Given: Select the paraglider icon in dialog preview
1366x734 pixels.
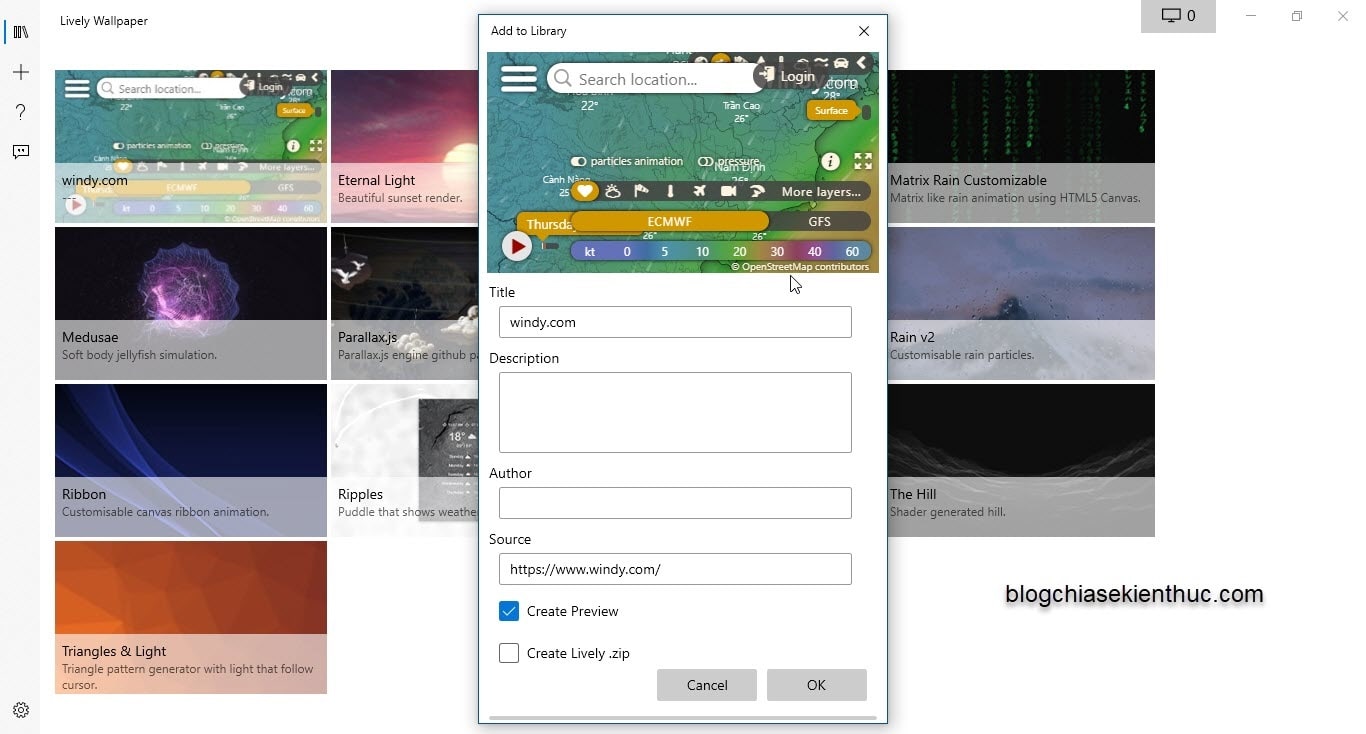Looking at the screenshot, I should pos(757,191).
